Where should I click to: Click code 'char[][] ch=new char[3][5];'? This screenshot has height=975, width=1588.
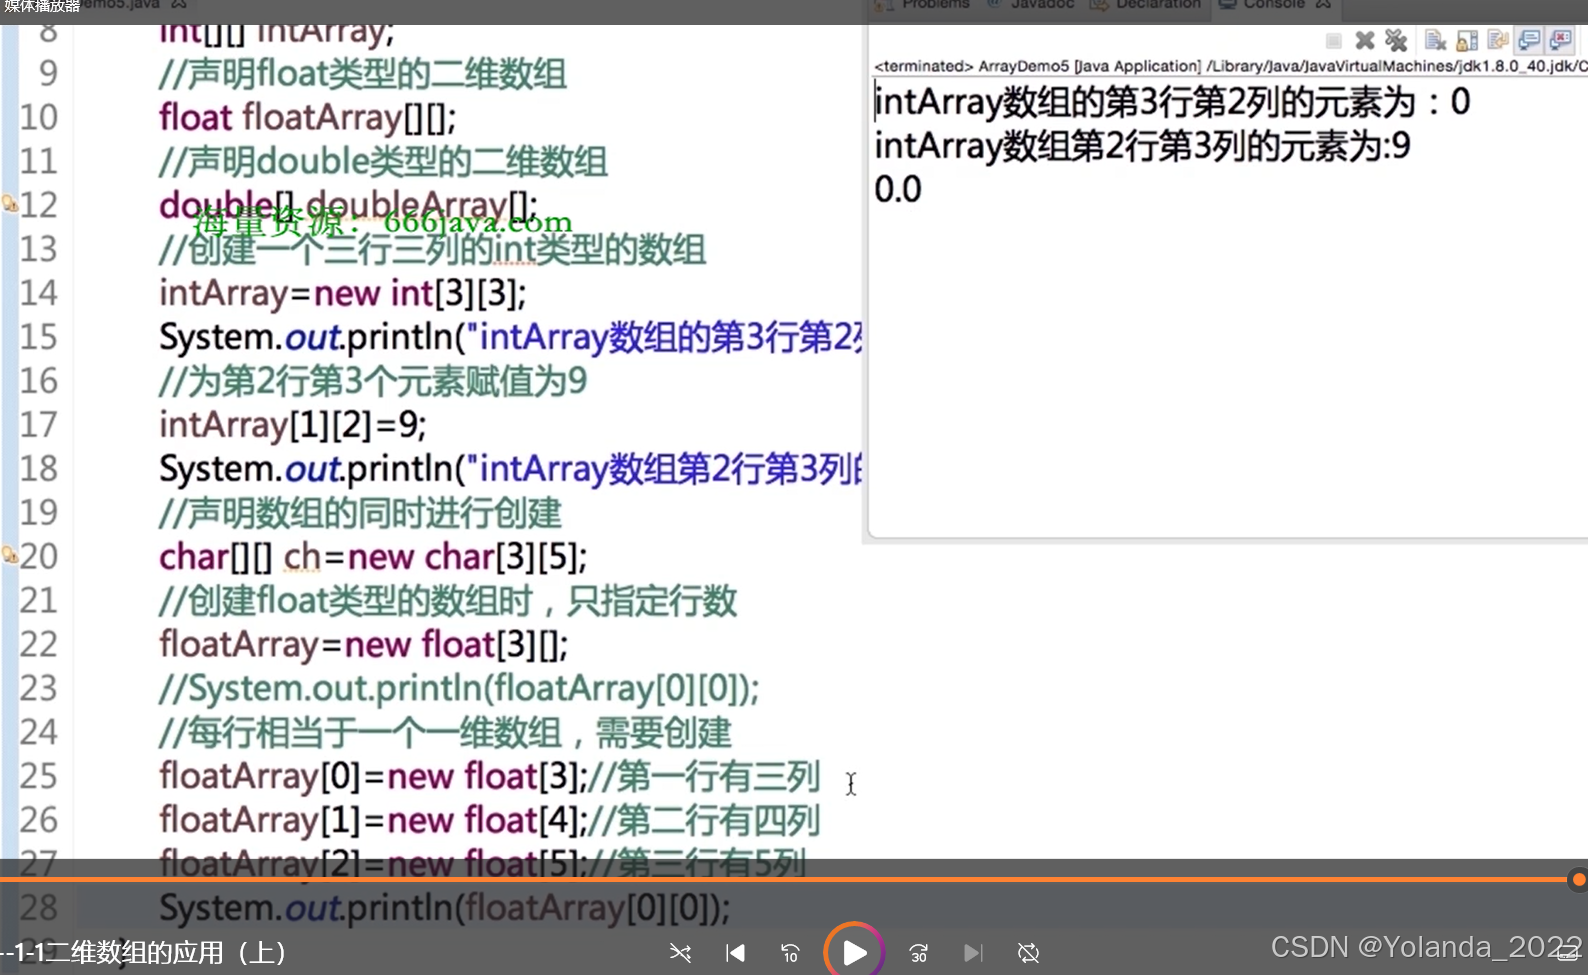(x=373, y=557)
